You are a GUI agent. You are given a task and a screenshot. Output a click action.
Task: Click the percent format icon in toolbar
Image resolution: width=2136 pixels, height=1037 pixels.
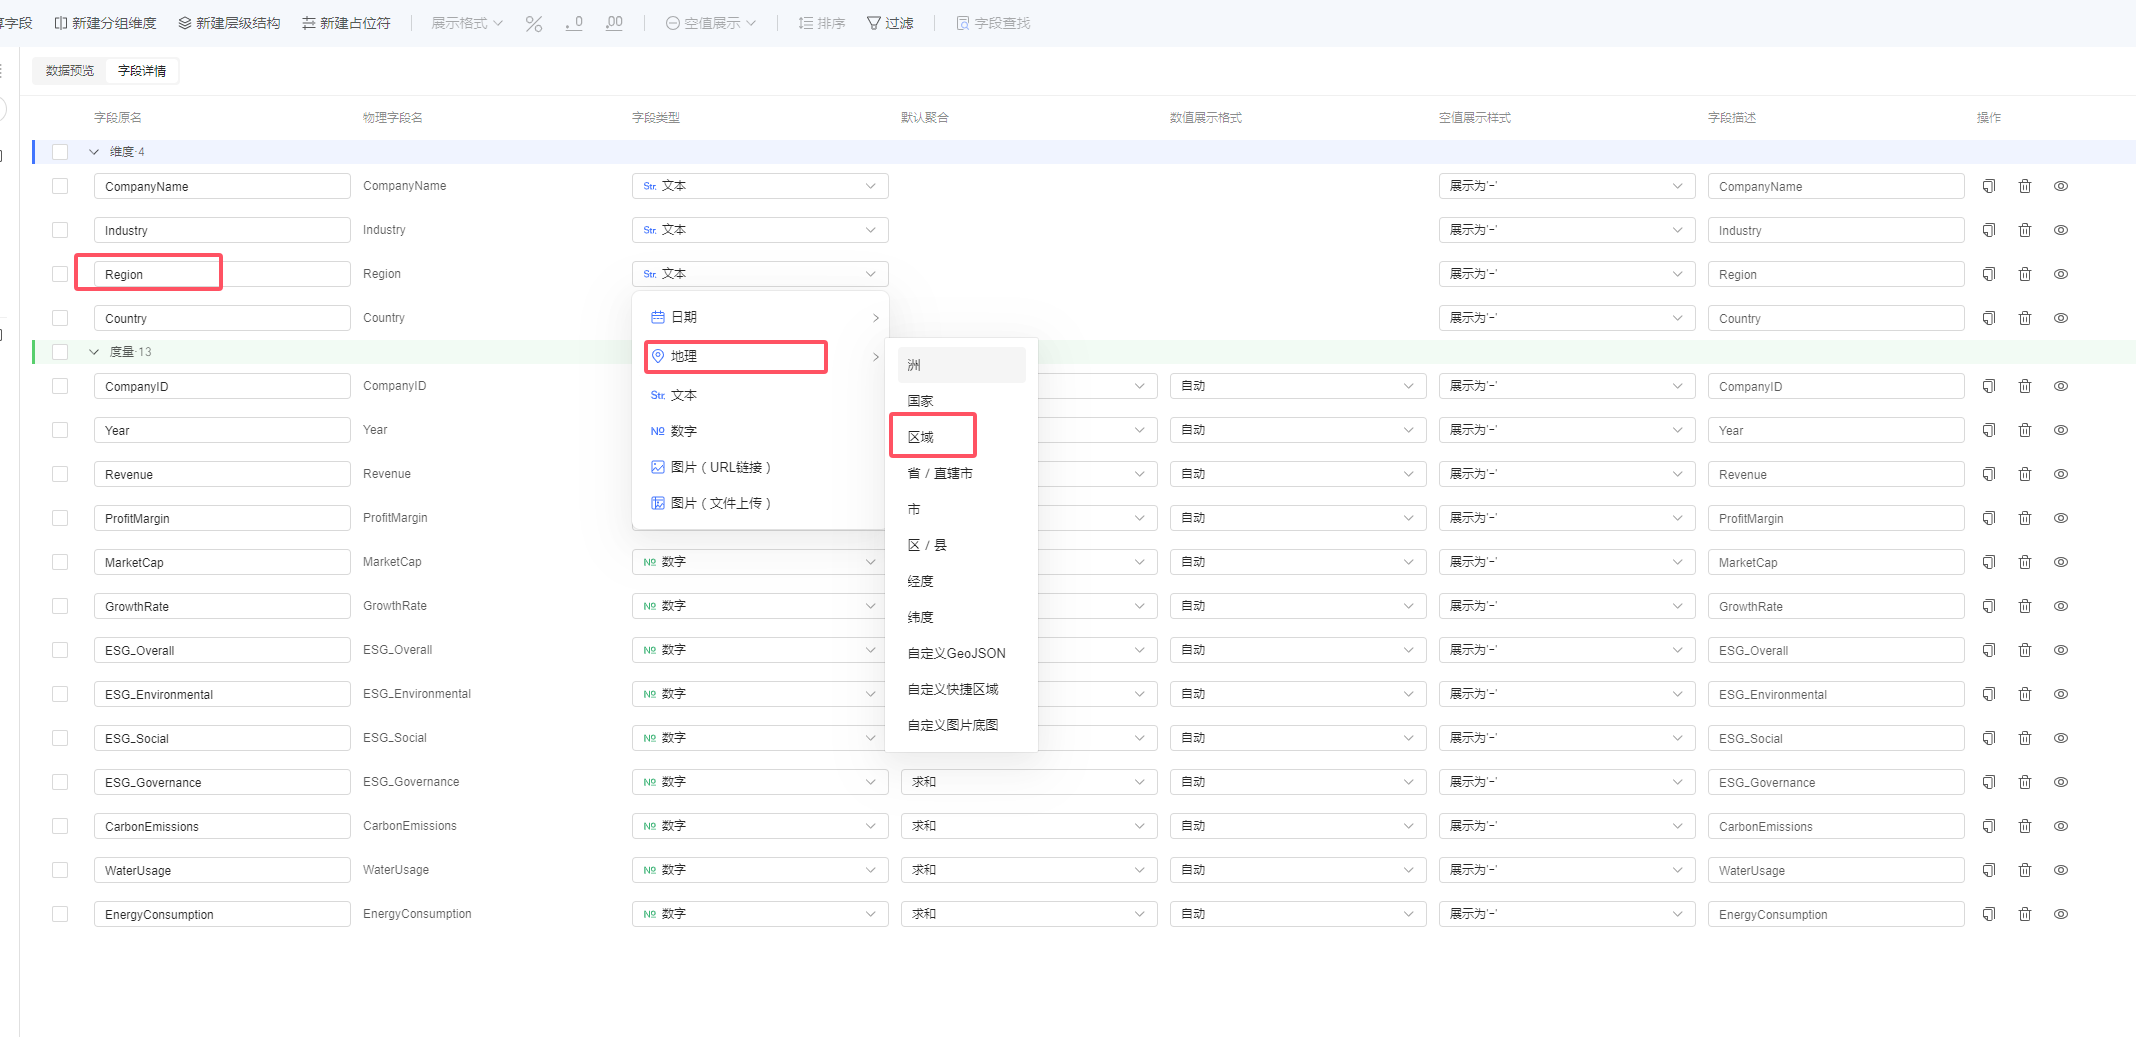point(534,23)
